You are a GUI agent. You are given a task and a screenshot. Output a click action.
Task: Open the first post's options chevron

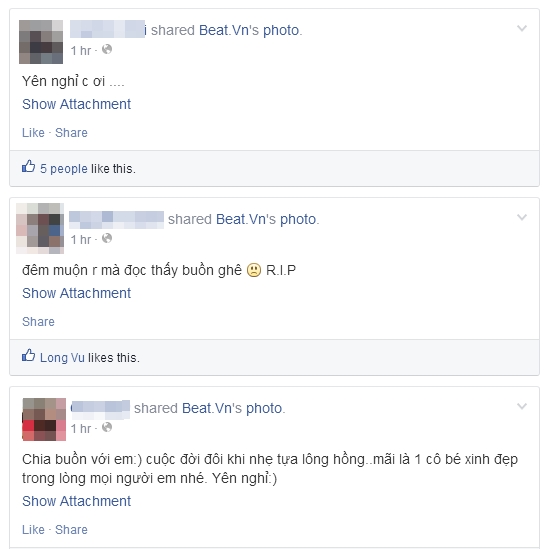[x=522, y=28]
